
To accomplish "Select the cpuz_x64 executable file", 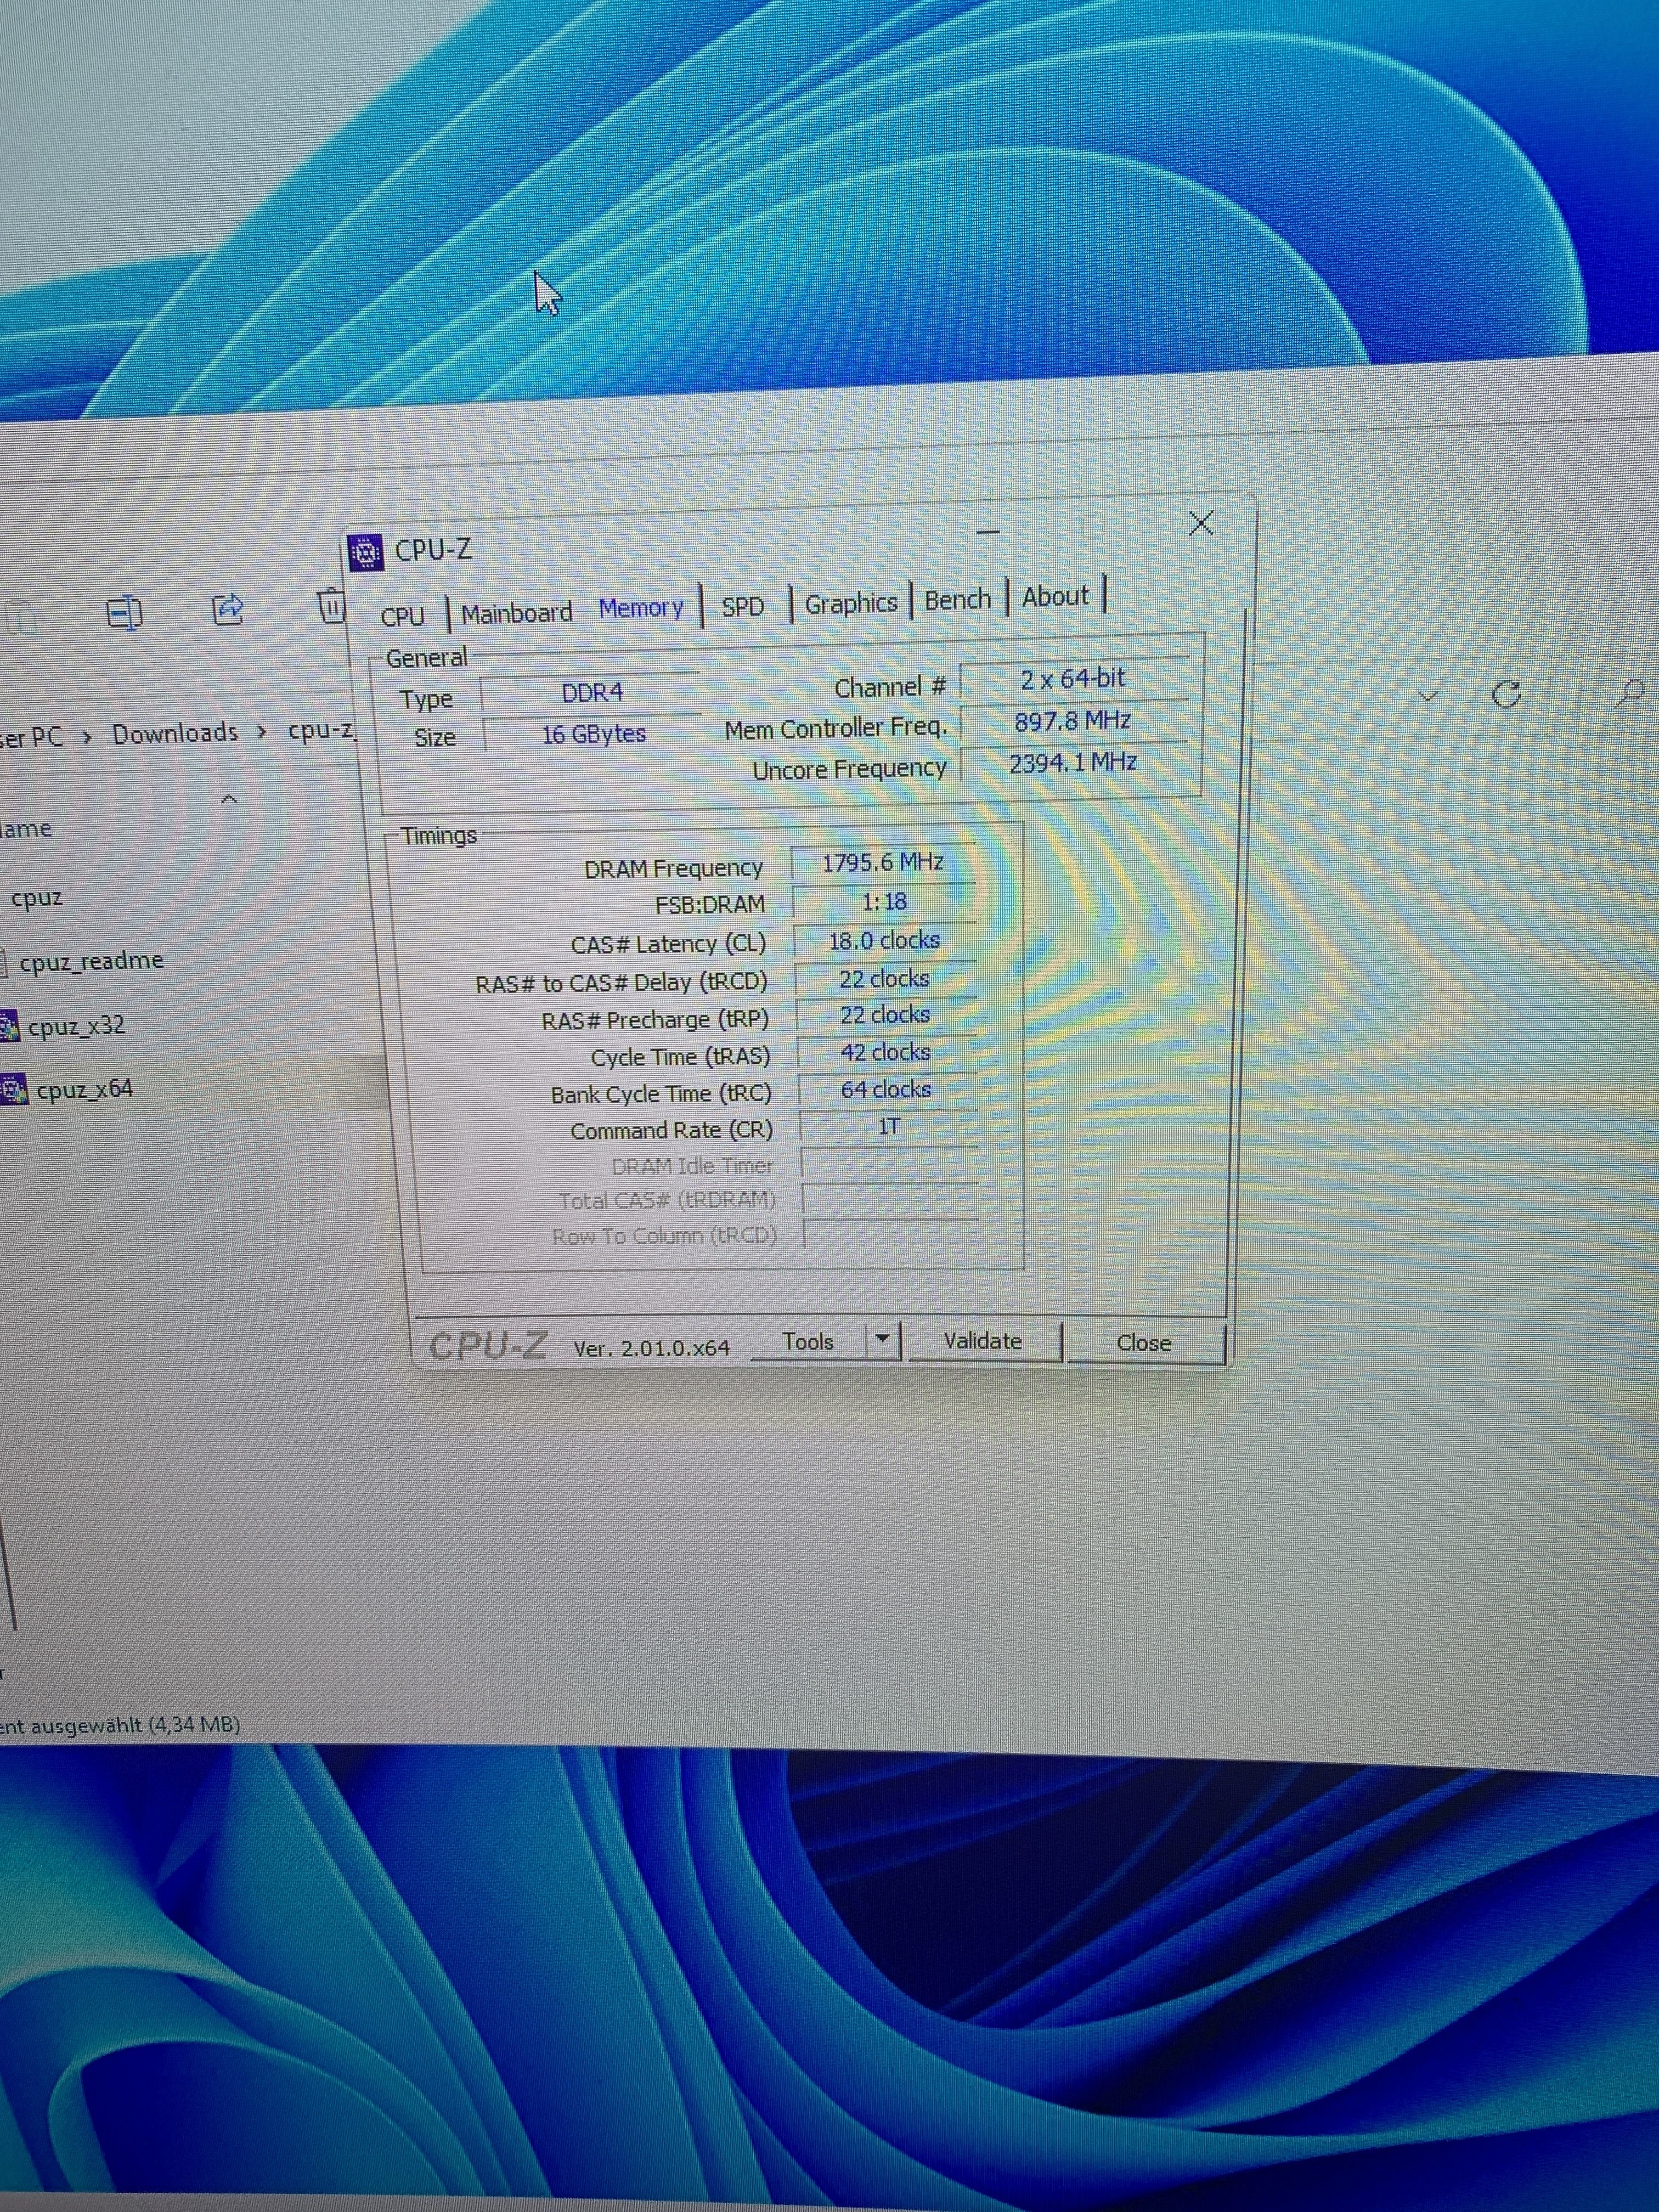I will click(x=84, y=1089).
